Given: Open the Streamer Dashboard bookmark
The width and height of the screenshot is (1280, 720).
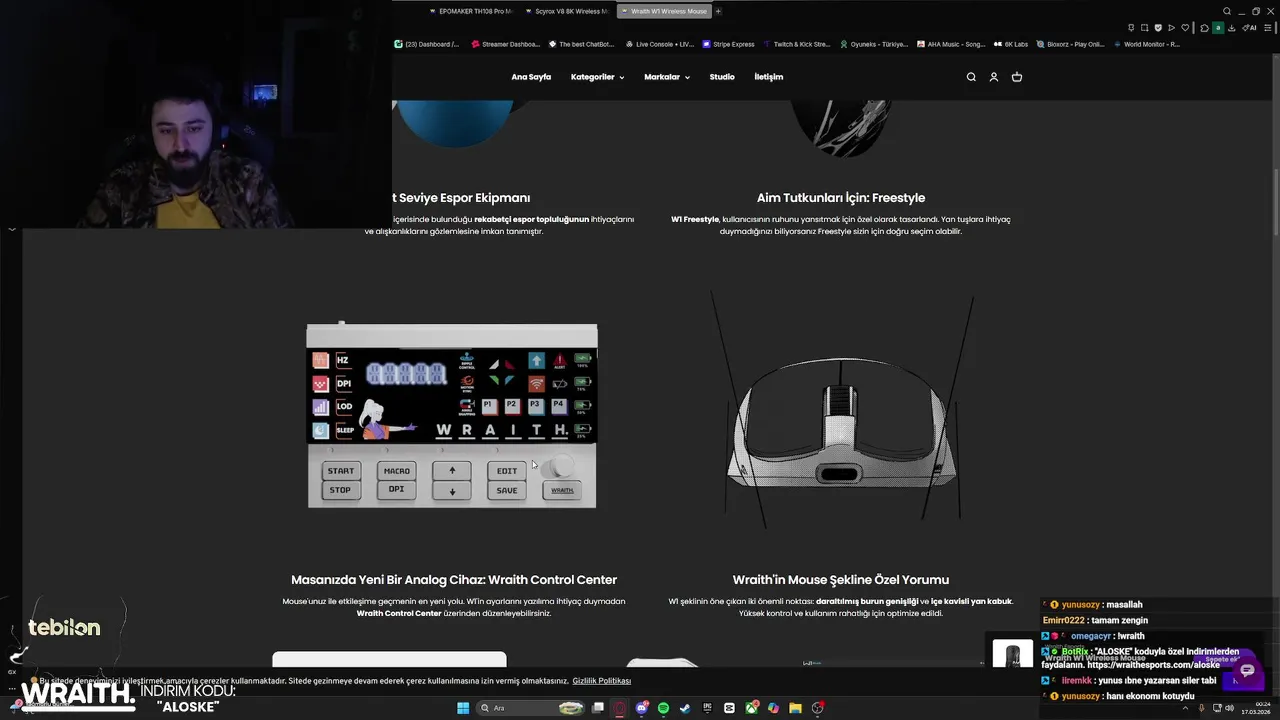Looking at the screenshot, I should click(x=506, y=44).
